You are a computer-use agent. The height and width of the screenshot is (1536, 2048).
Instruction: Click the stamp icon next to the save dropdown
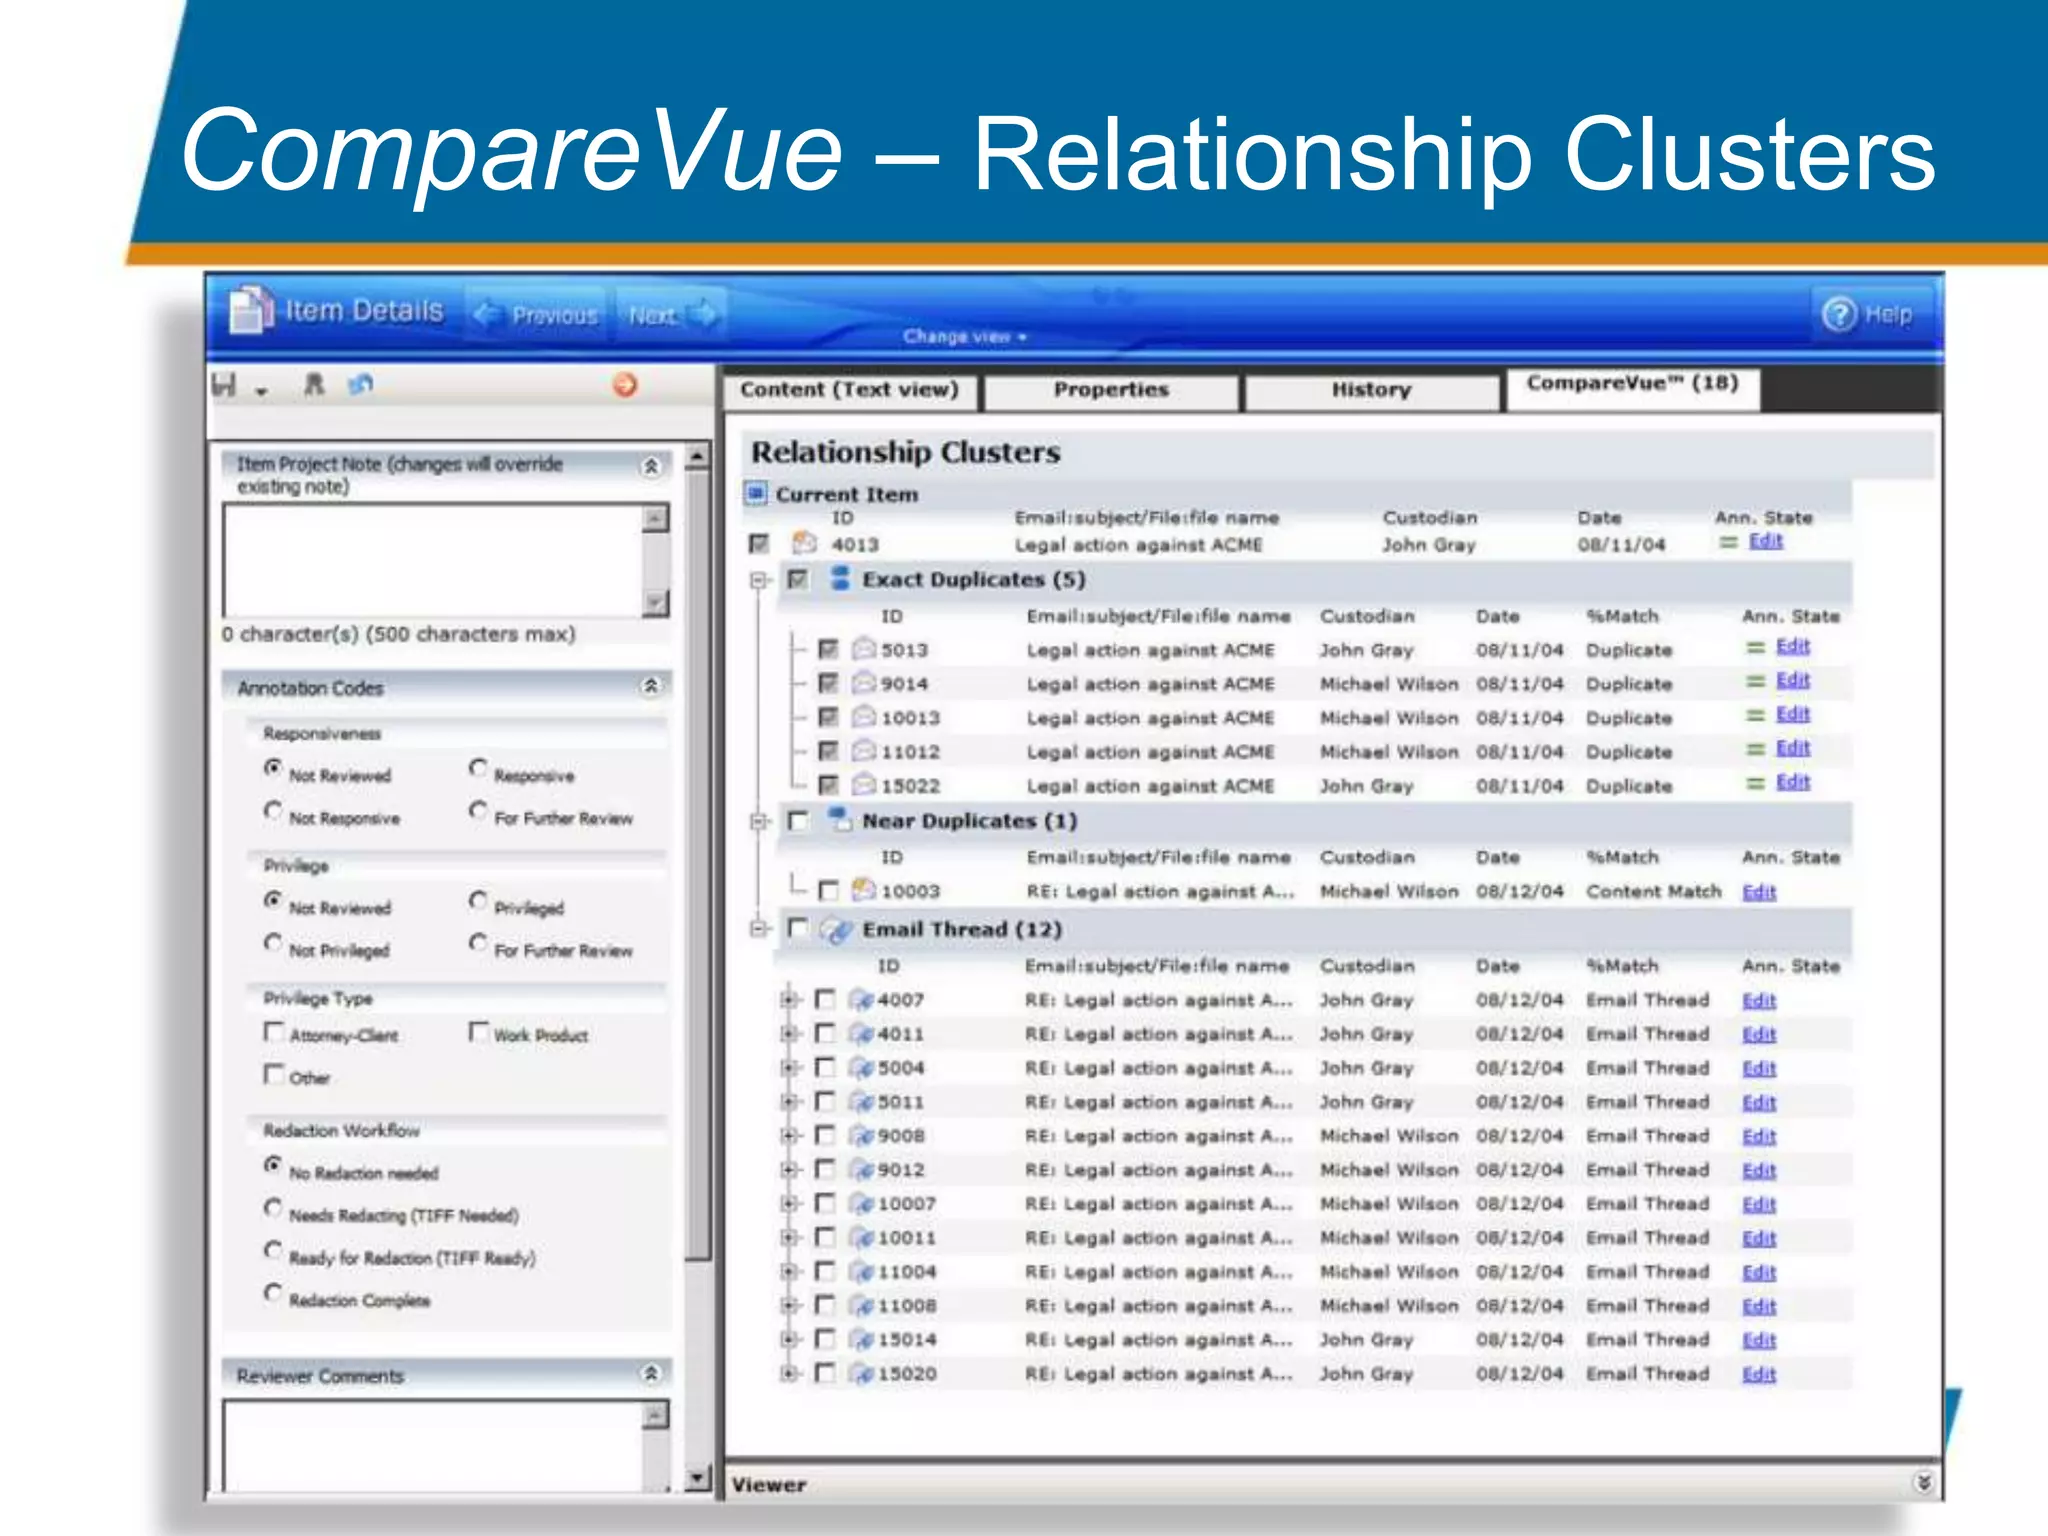click(314, 385)
